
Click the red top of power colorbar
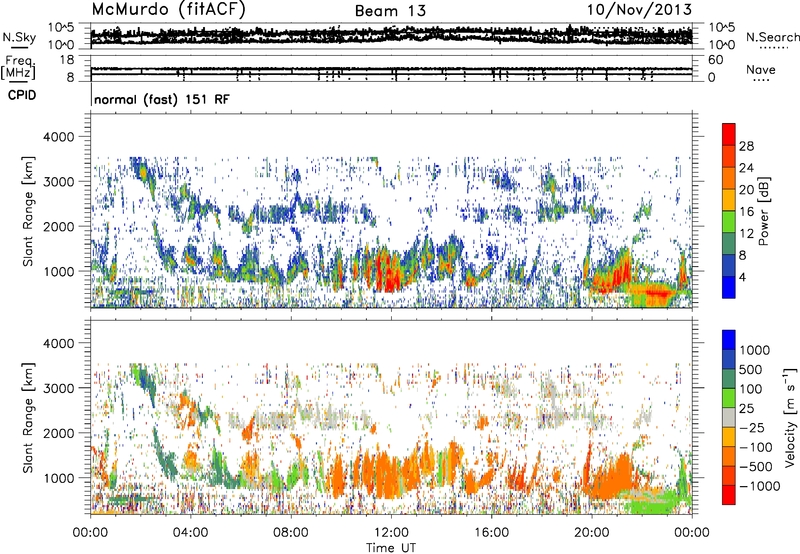(729, 134)
